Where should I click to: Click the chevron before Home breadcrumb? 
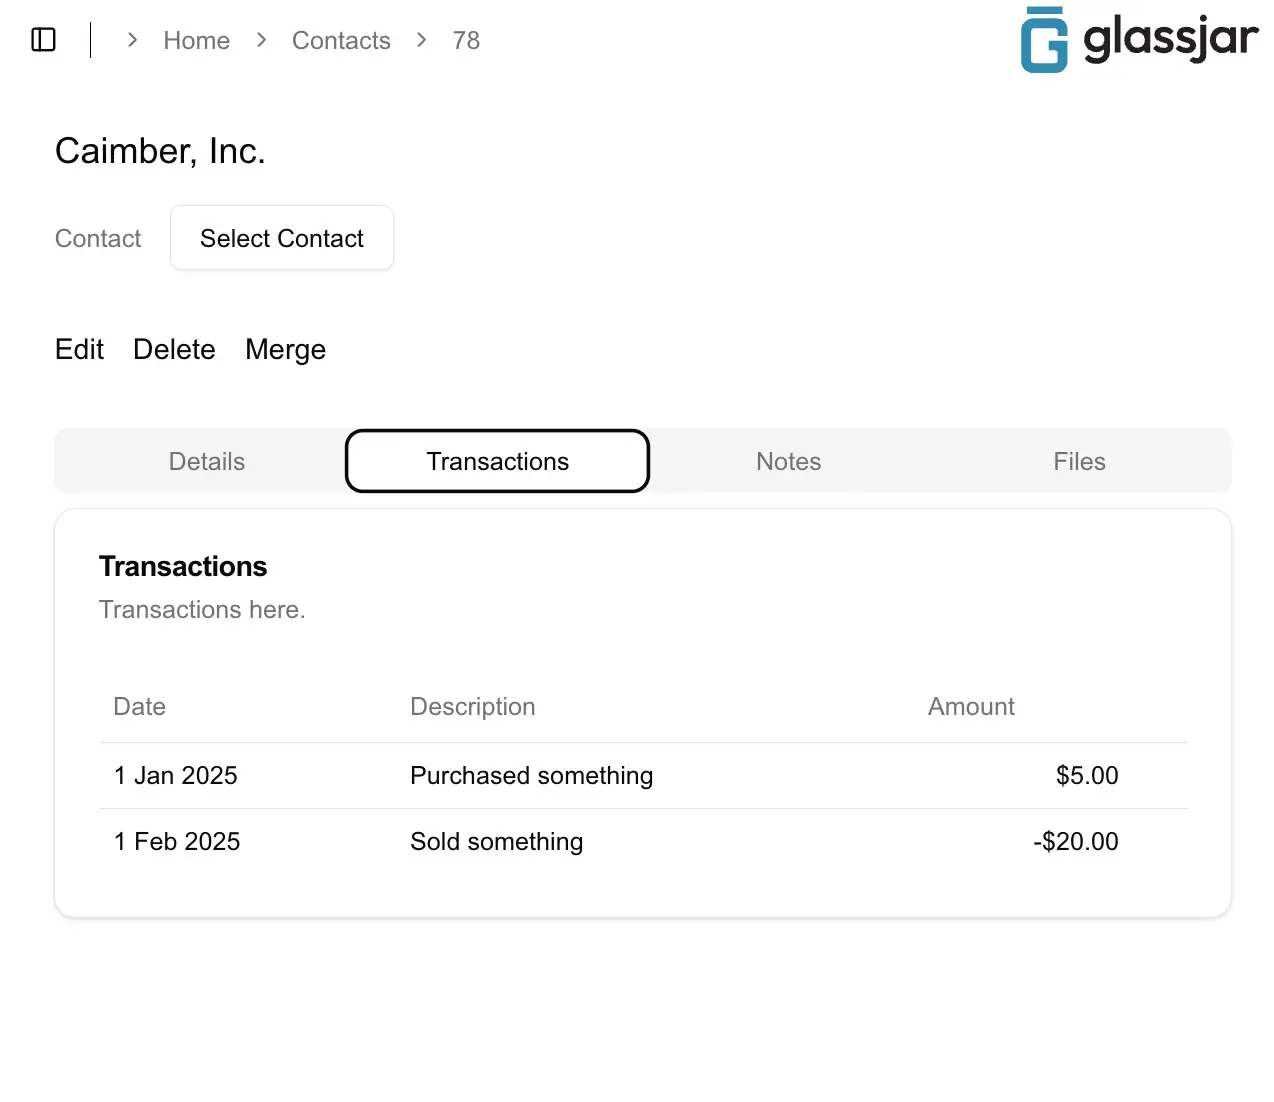click(132, 40)
